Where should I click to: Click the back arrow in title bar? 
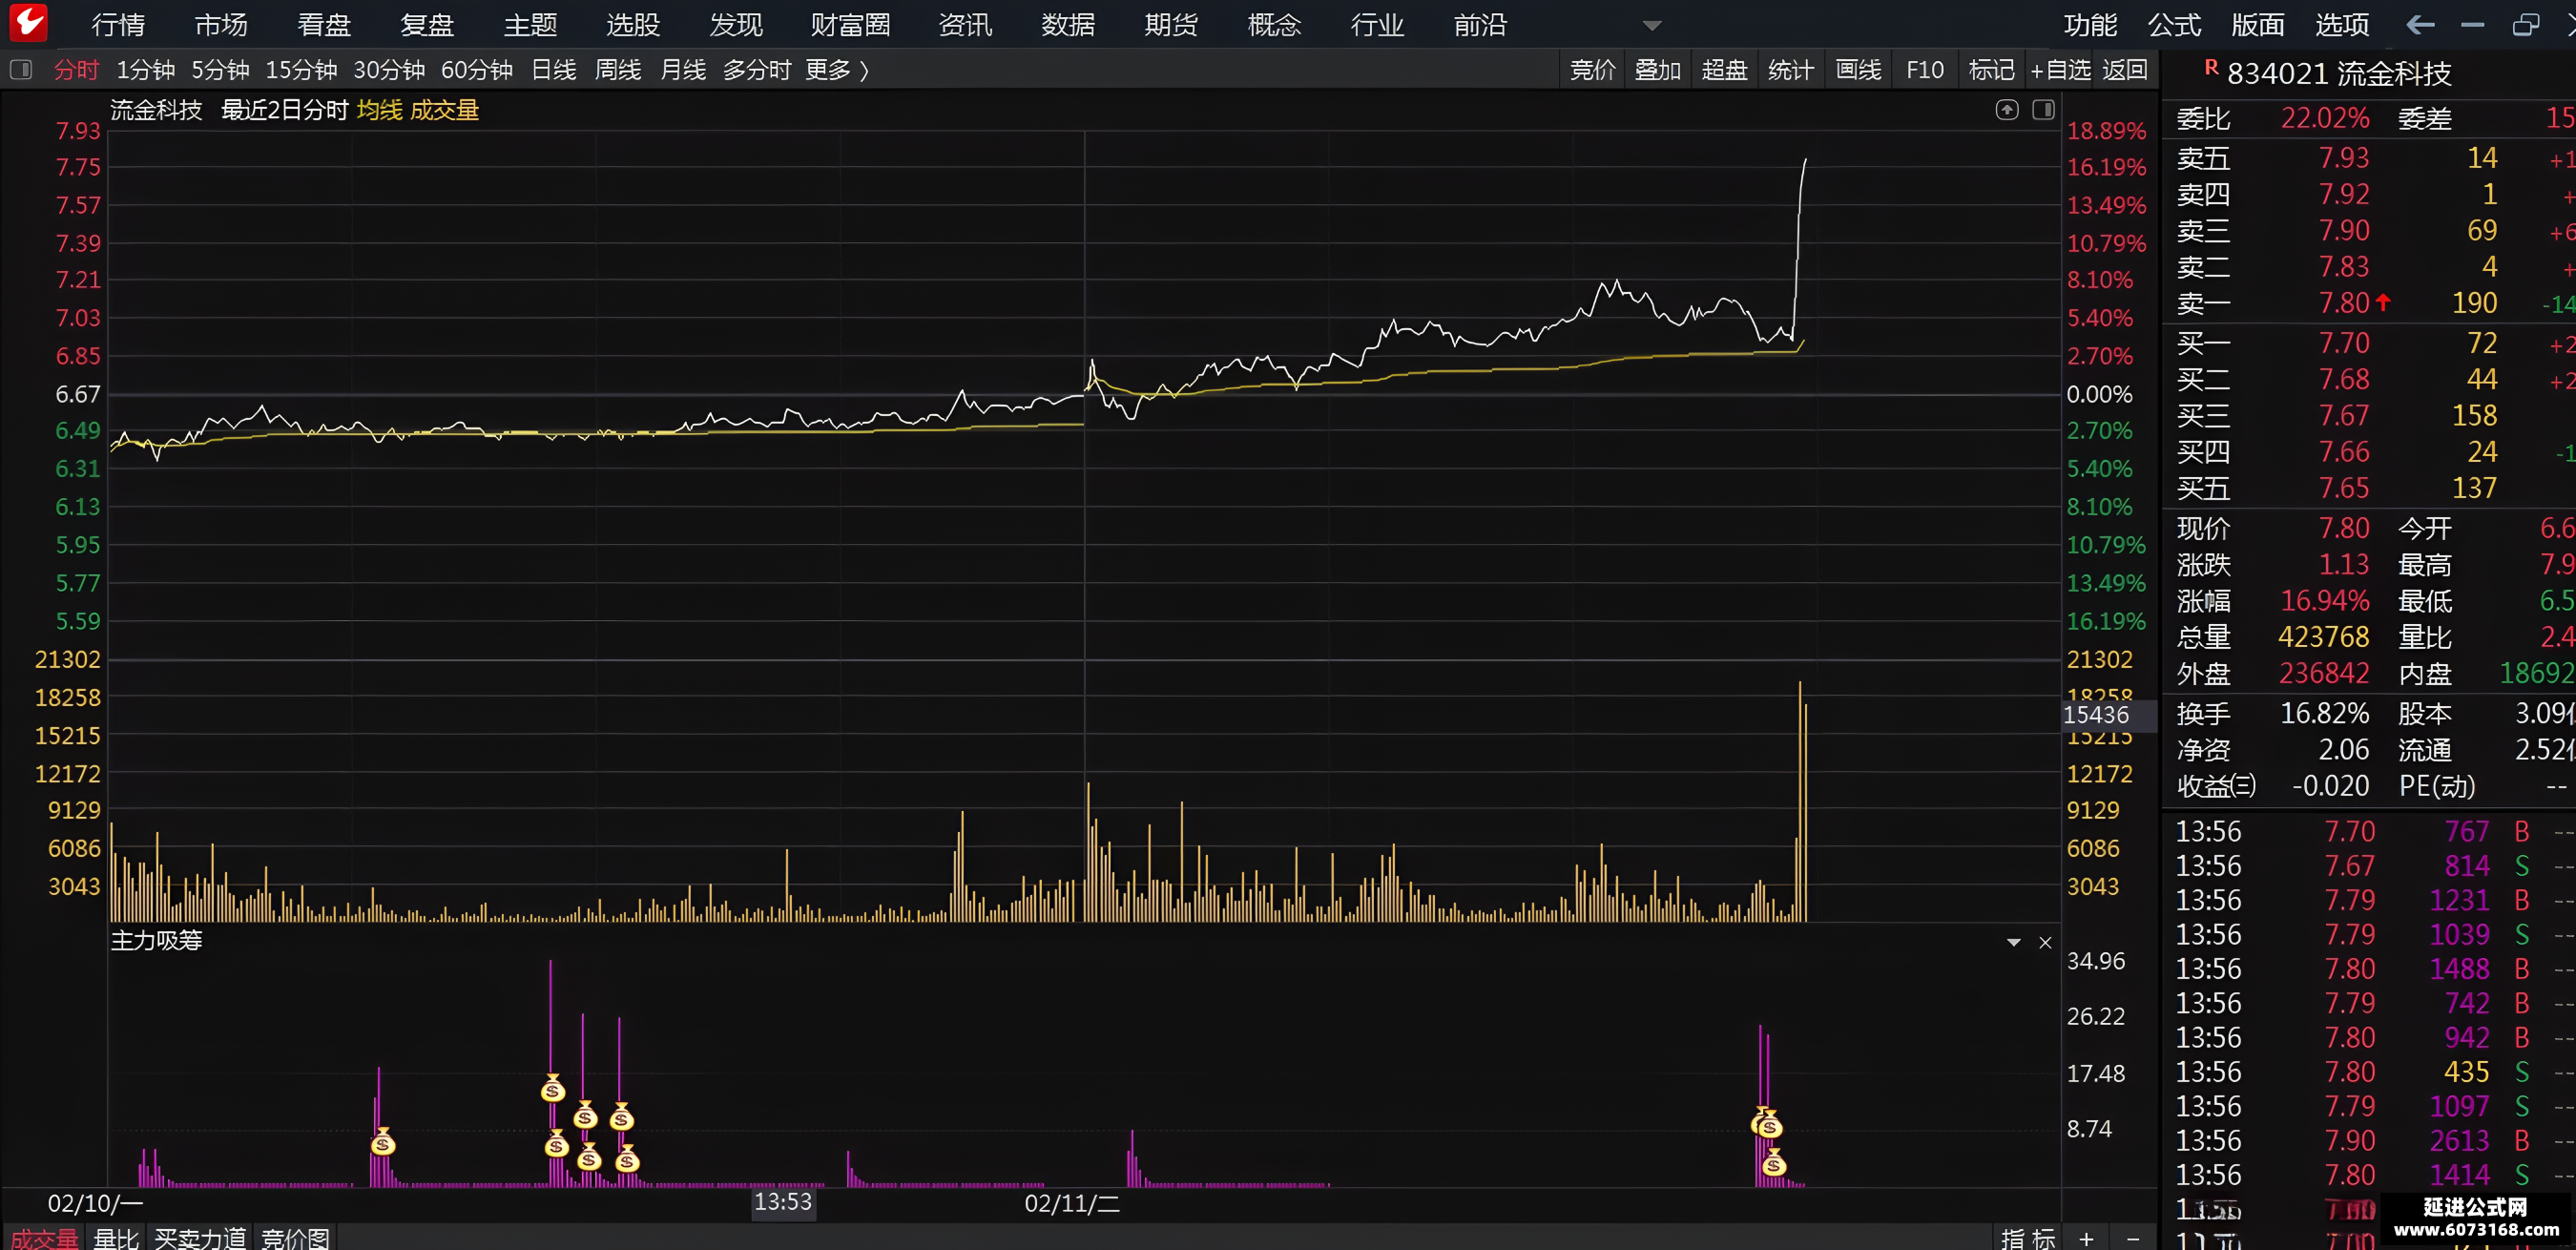click(x=2420, y=25)
